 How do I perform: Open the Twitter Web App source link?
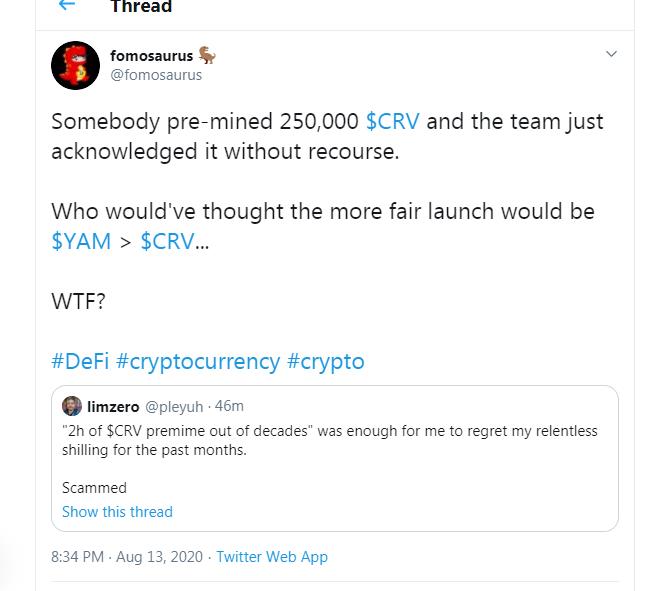point(272,557)
